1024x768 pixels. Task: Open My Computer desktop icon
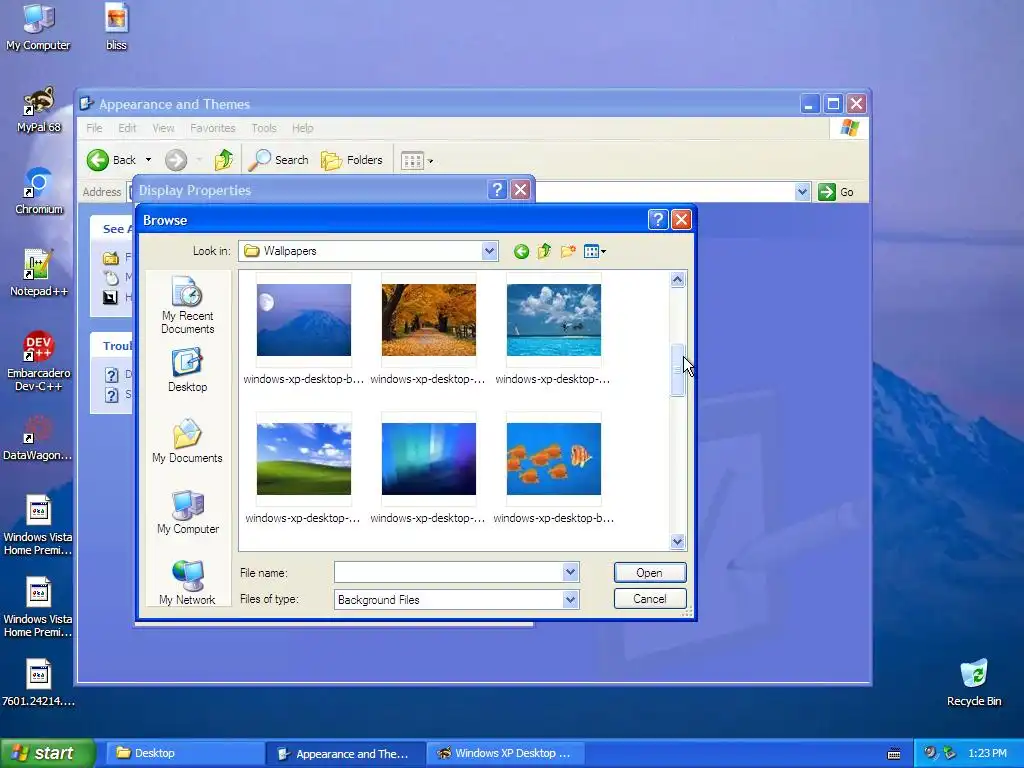coord(38,26)
